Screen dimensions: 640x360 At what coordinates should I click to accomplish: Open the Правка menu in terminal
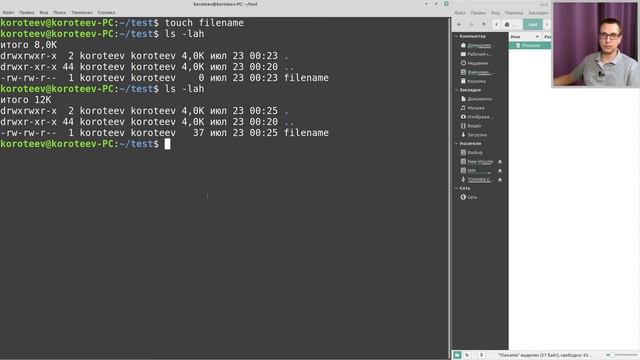pyautogui.click(x=27, y=13)
